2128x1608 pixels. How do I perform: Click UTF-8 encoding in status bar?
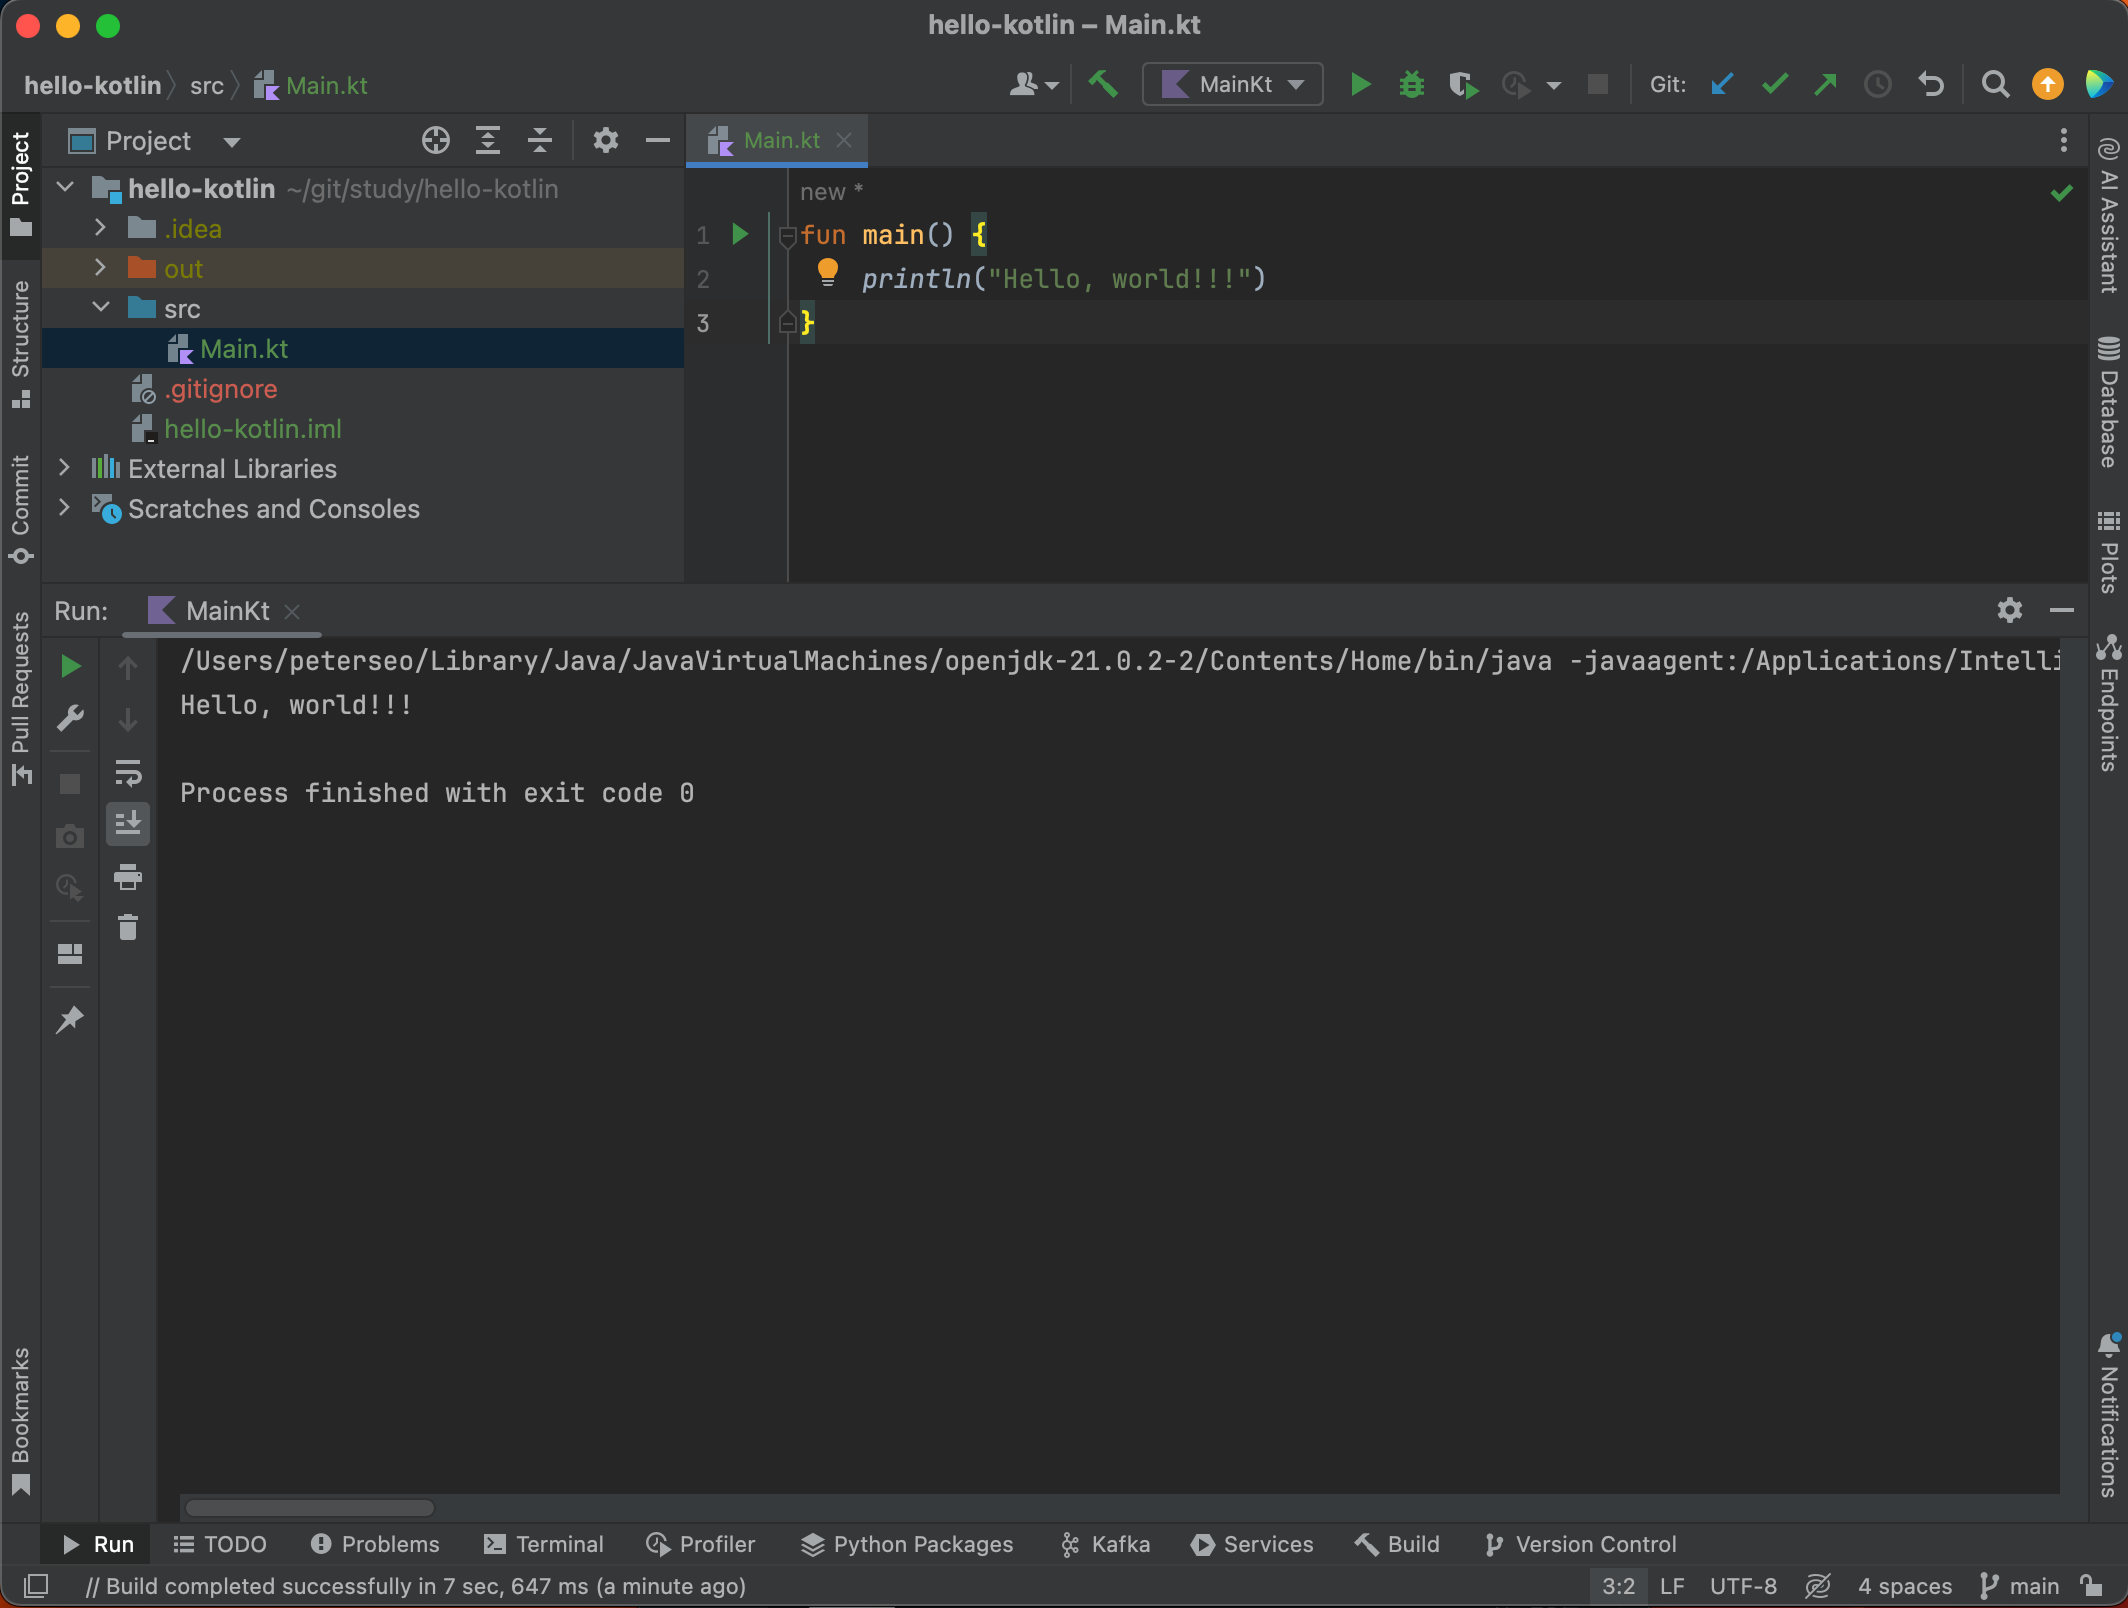[x=1743, y=1586]
